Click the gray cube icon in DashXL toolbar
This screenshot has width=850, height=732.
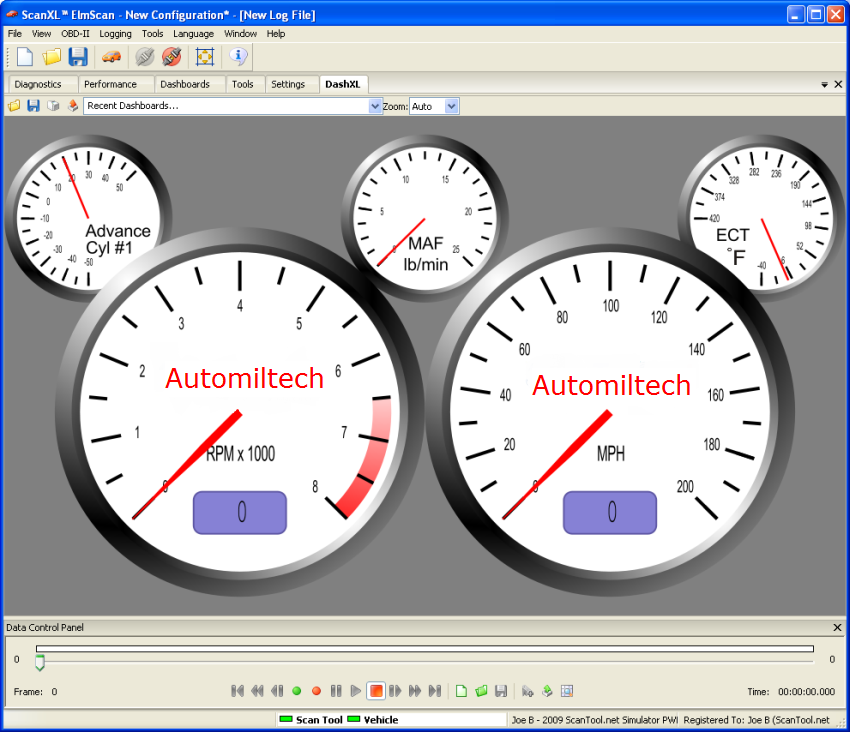tap(53, 106)
